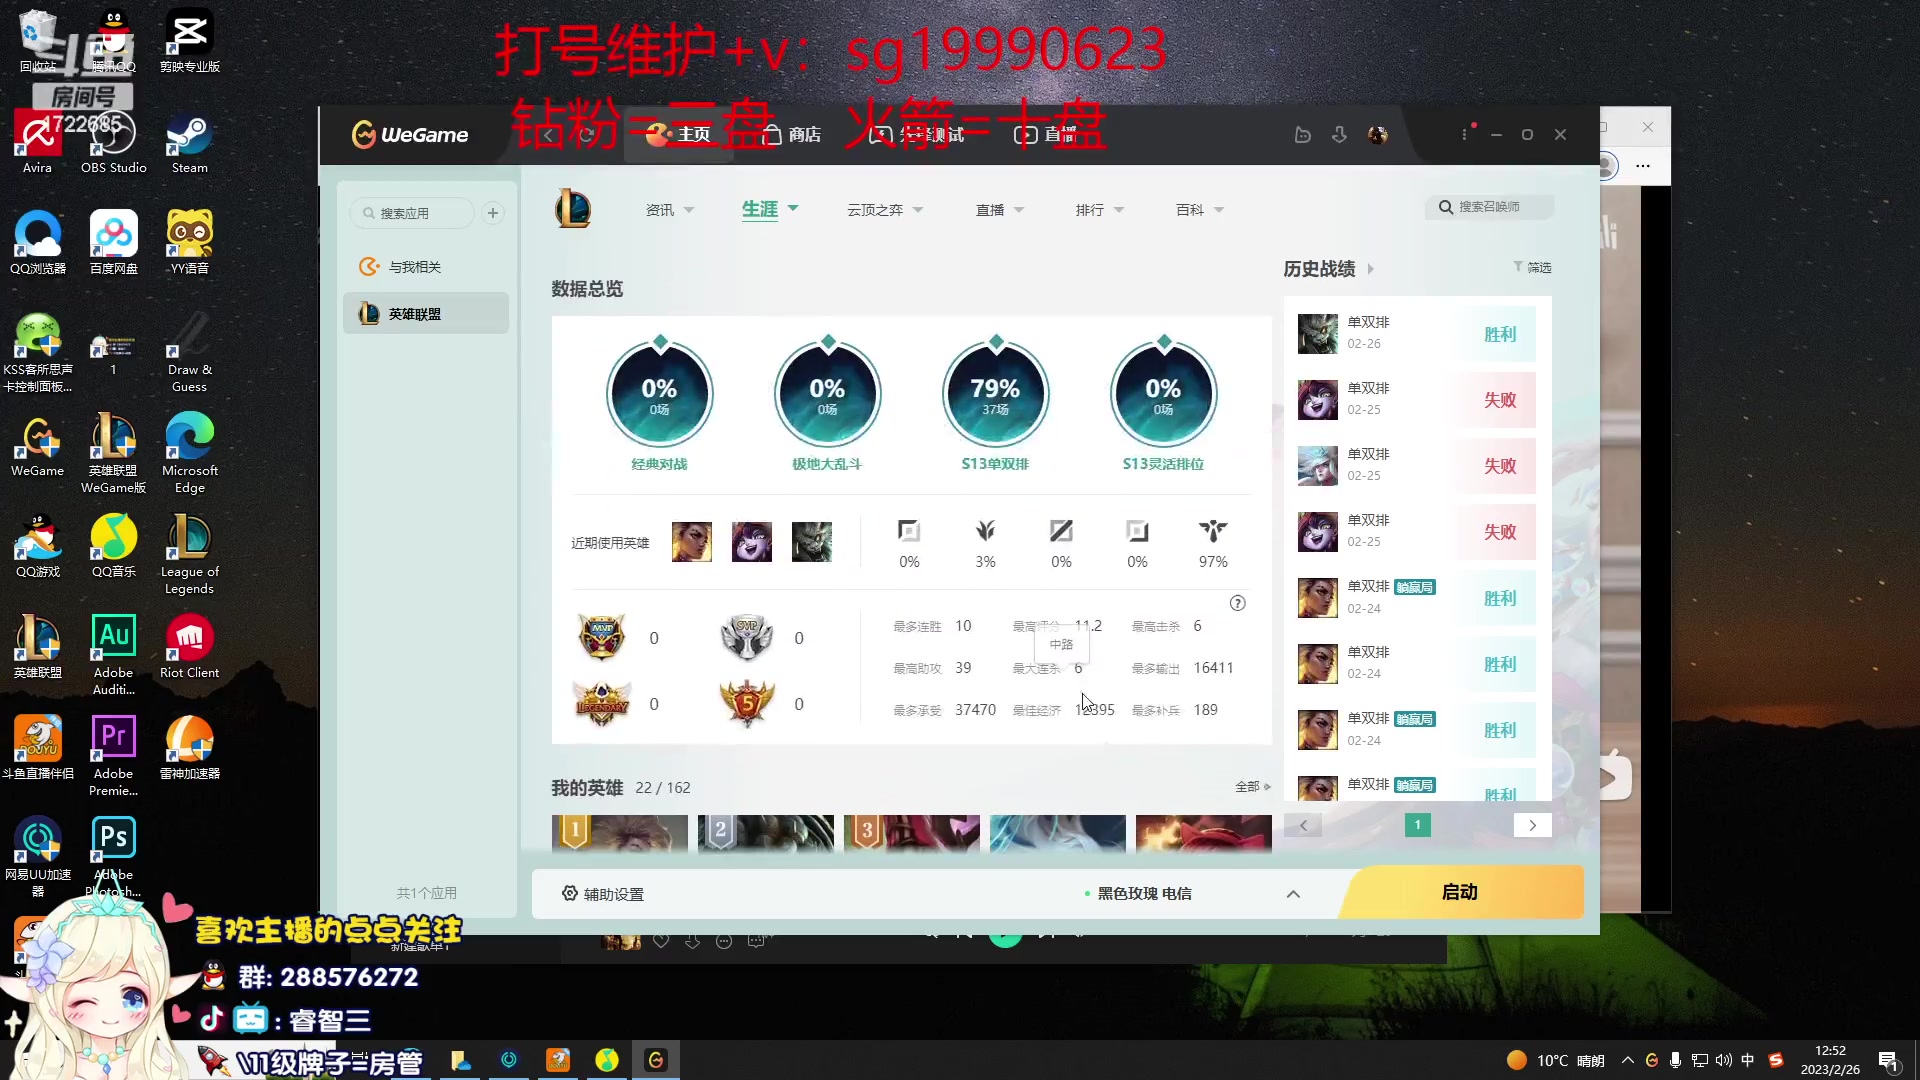Image resolution: width=1920 pixels, height=1080 pixels.
Task: Open Adobe Premiere desktop shortcut
Action: click(x=113, y=756)
